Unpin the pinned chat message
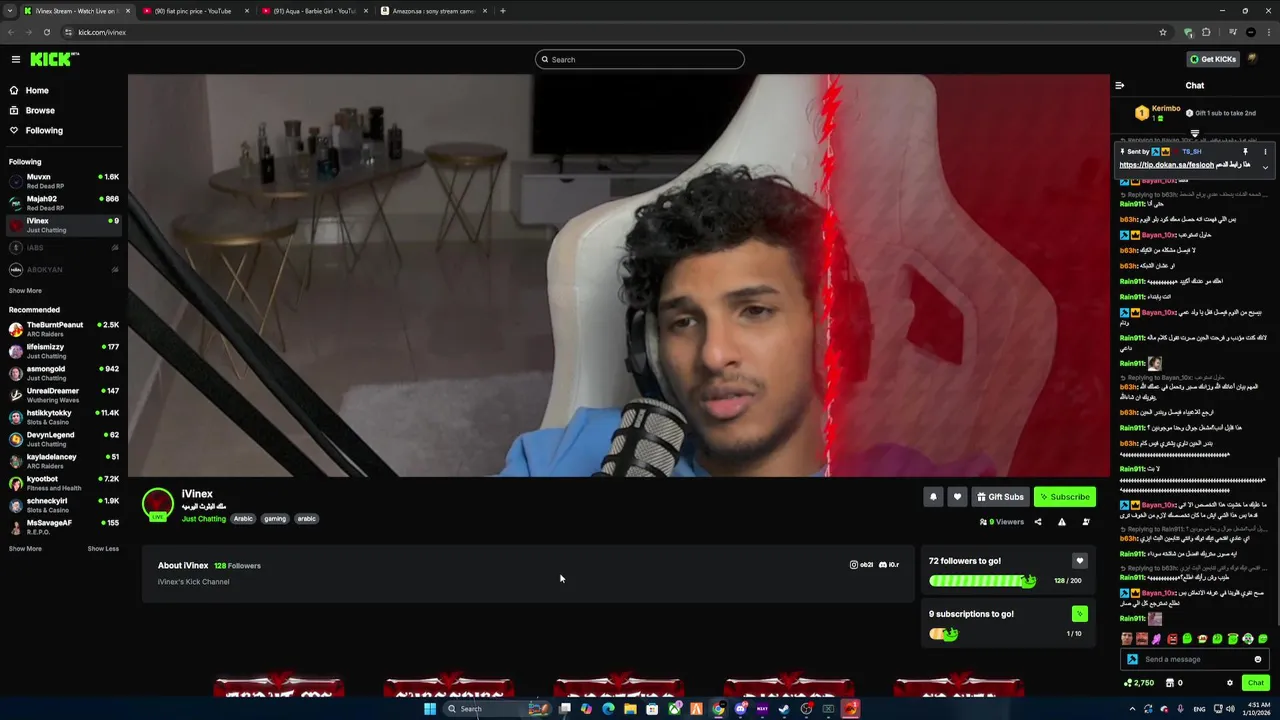Image resolution: width=1280 pixels, height=720 pixels. click(1245, 152)
